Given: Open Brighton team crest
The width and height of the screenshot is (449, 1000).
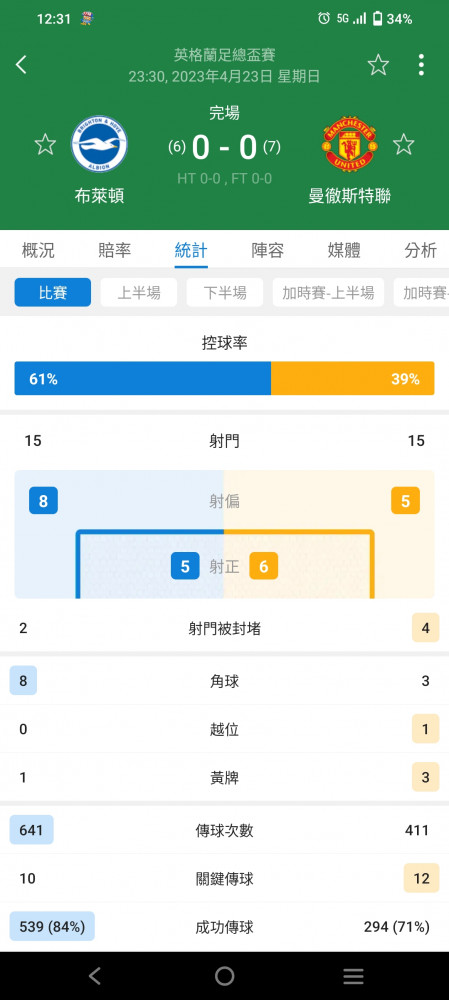Looking at the screenshot, I should (99, 143).
